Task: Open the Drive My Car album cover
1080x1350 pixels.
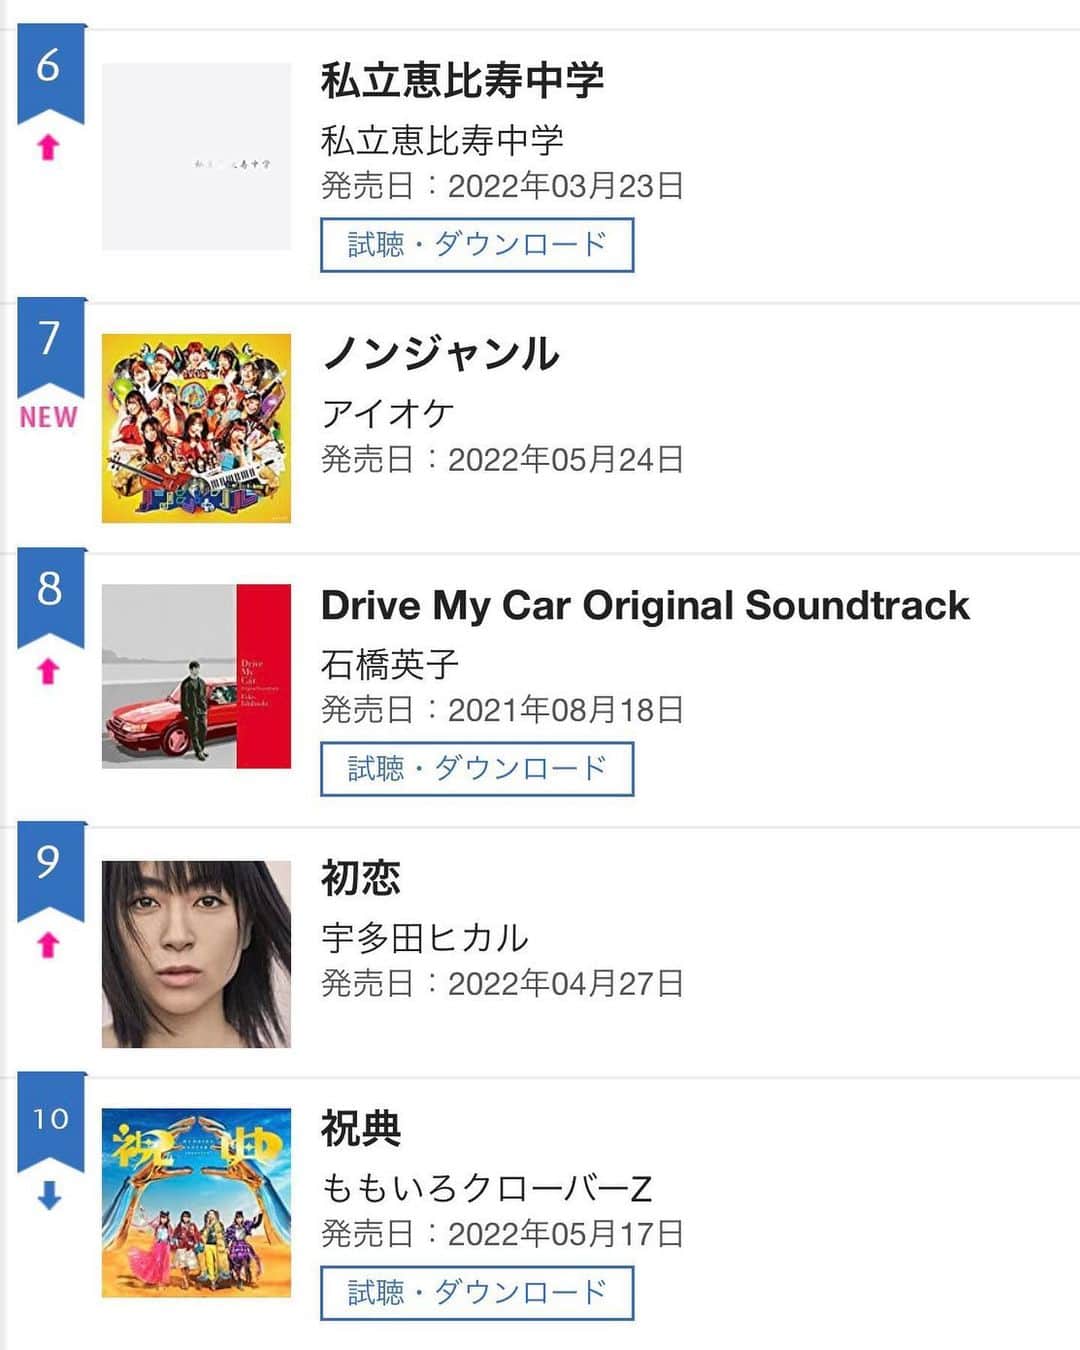Action: pos(196,676)
